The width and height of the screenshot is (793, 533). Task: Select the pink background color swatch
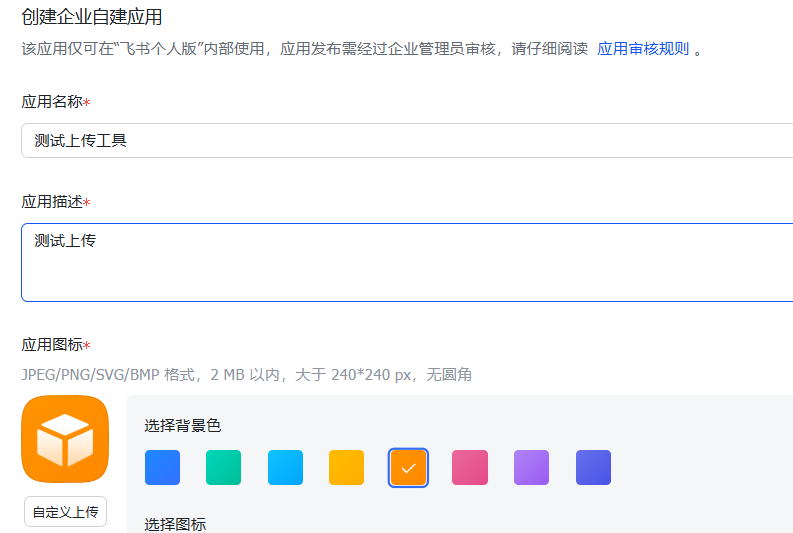470,468
